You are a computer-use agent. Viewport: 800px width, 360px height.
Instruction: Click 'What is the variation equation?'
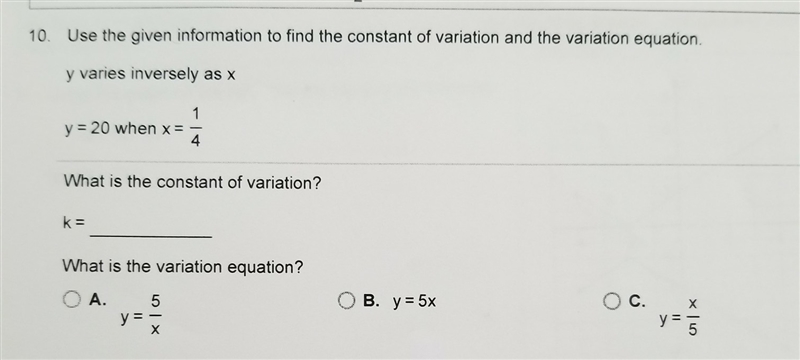click(183, 266)
